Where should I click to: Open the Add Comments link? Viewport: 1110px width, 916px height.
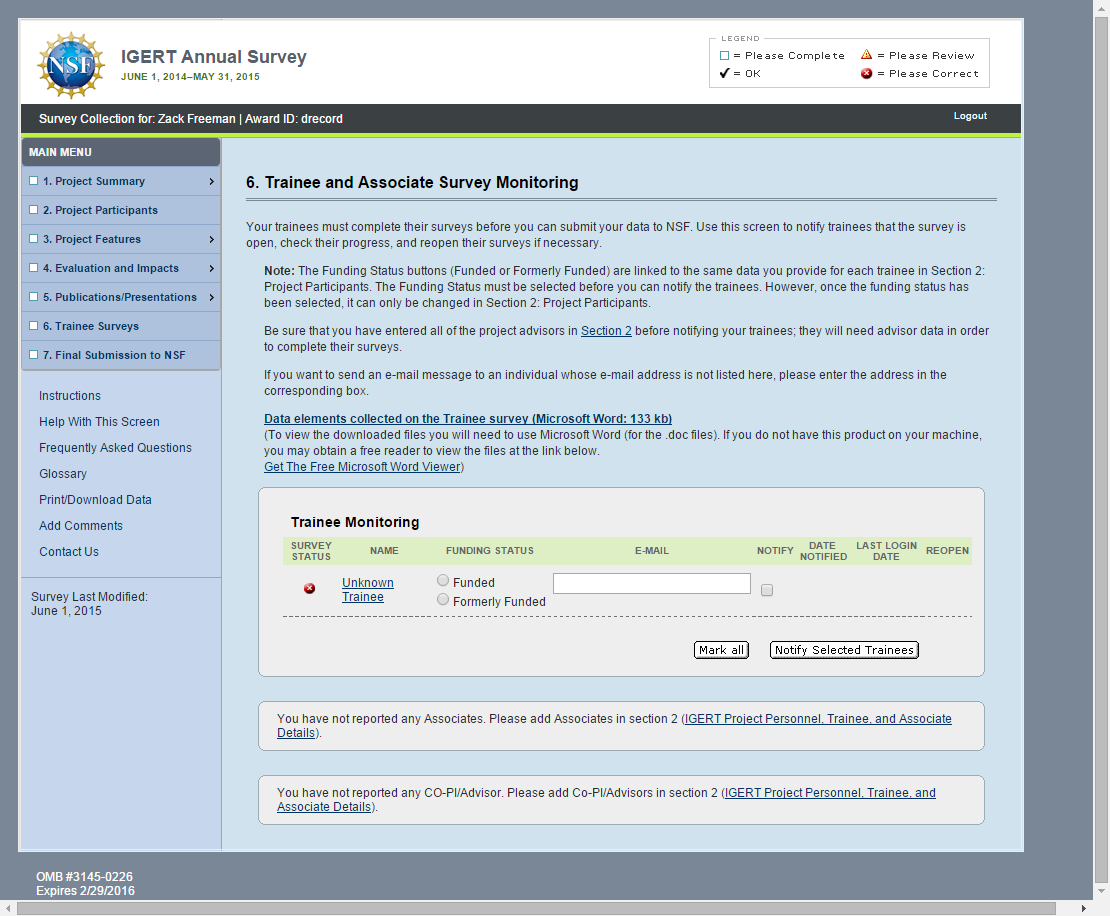click(81, 526)
